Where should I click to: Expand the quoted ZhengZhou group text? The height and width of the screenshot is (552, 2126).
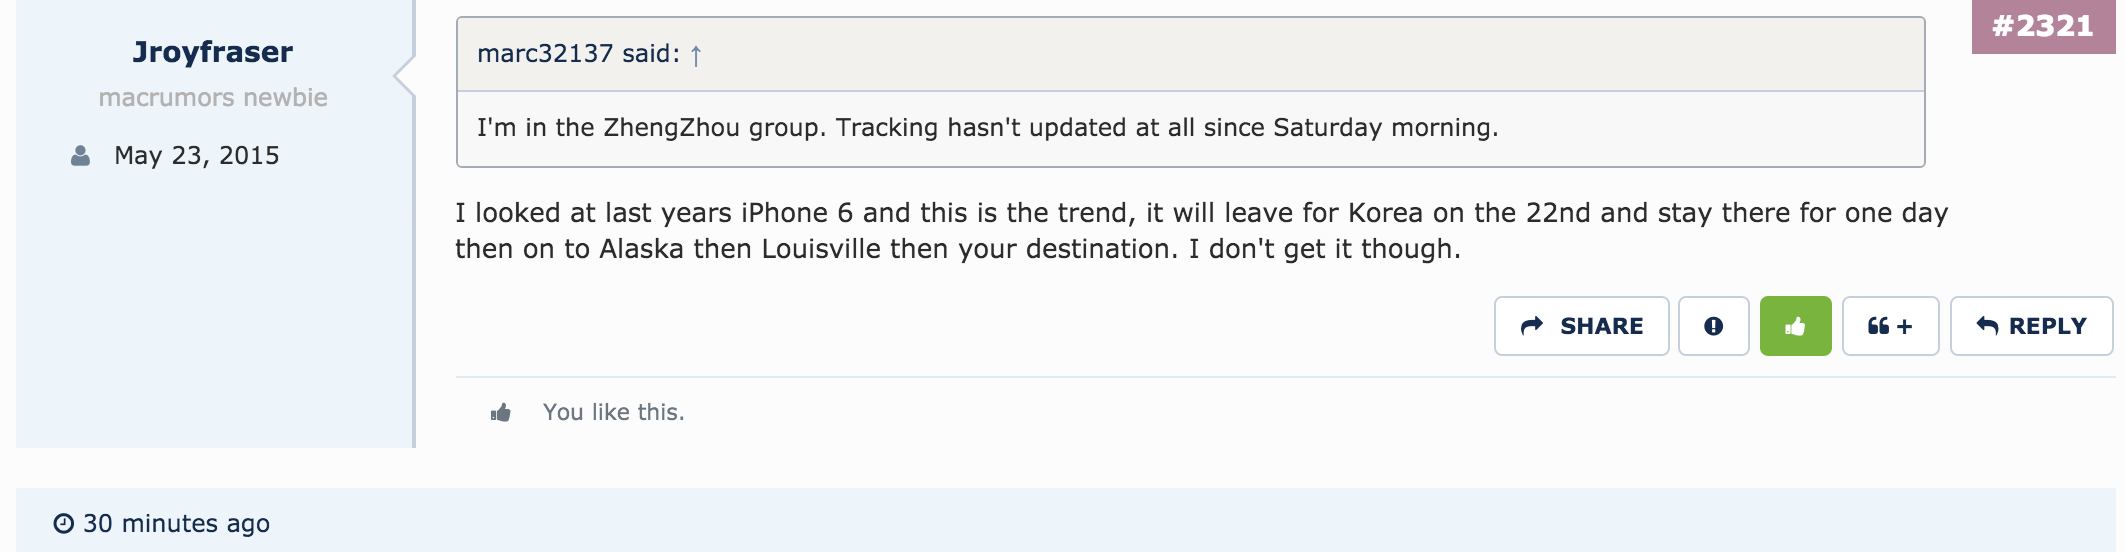(x=988, y=128)
